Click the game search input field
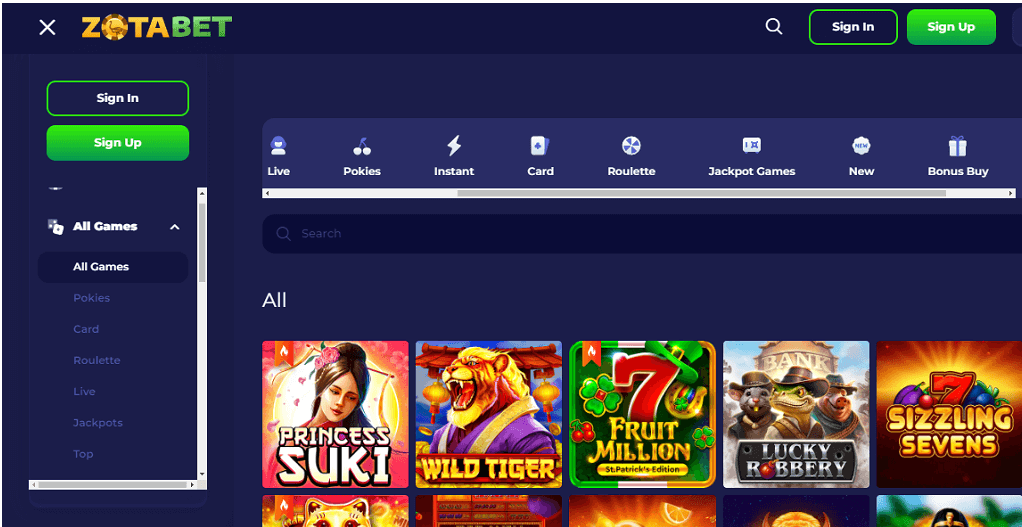1022x527 pixels. (x=642, y=234)
